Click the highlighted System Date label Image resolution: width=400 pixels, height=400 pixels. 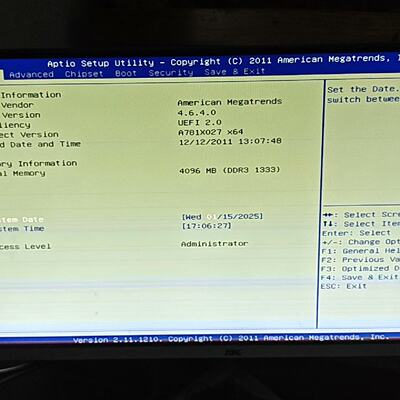click(x=22, y=220)
